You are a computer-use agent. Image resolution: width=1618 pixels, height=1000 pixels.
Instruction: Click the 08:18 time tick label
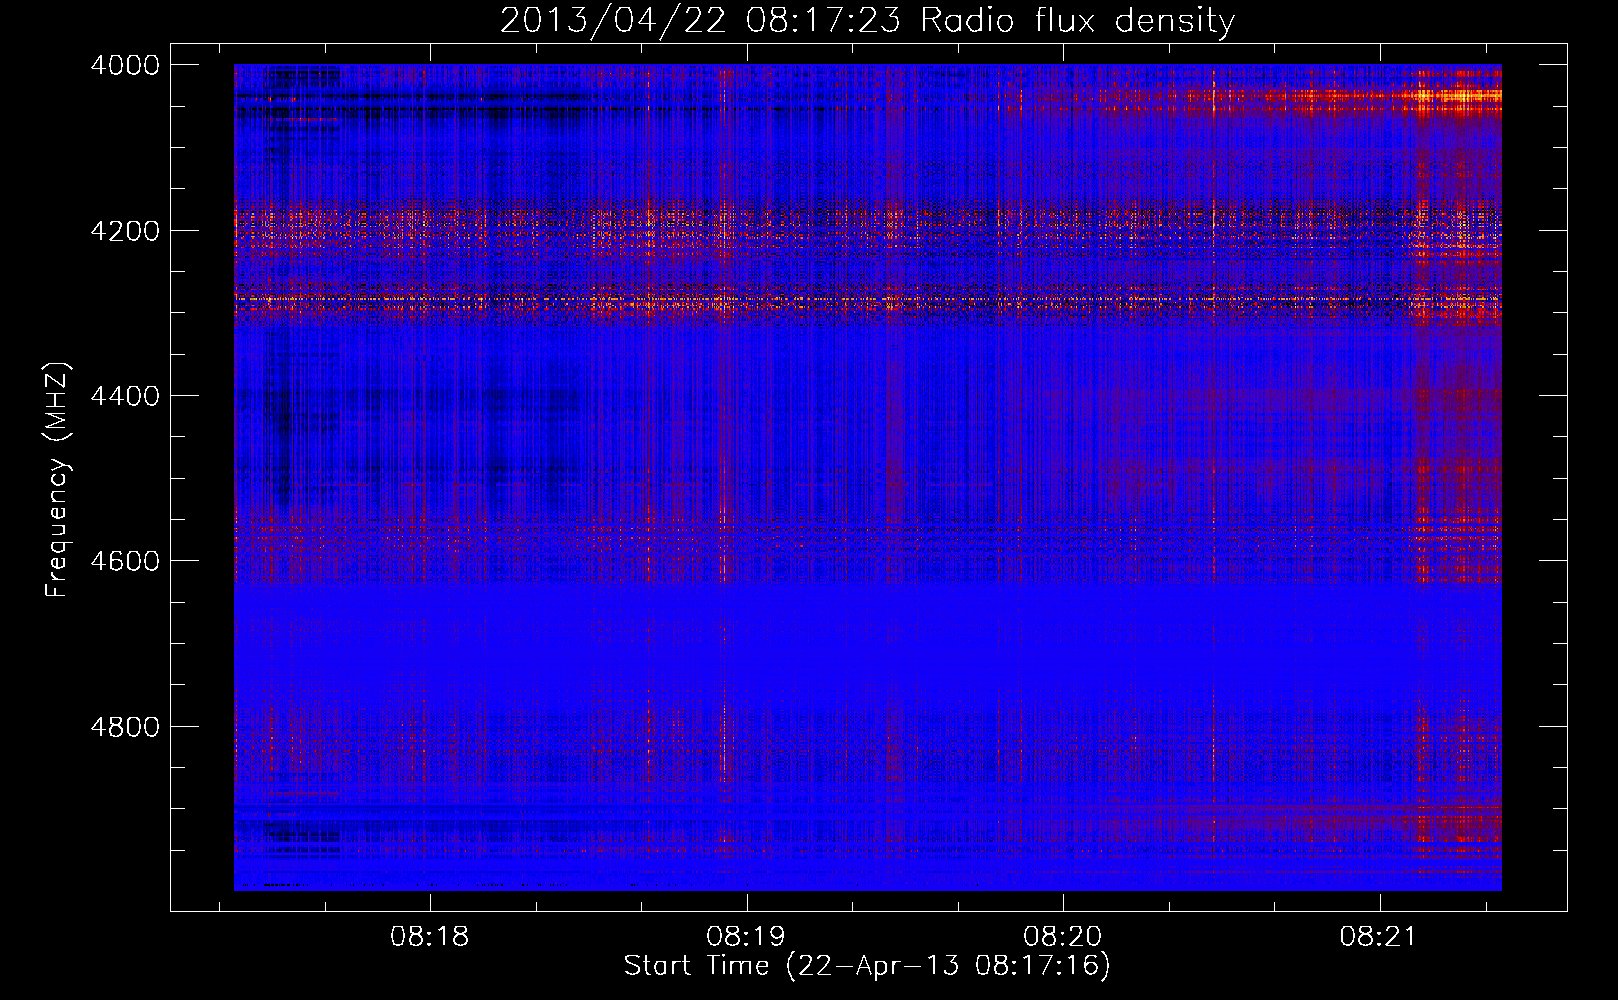click(430, 937)
